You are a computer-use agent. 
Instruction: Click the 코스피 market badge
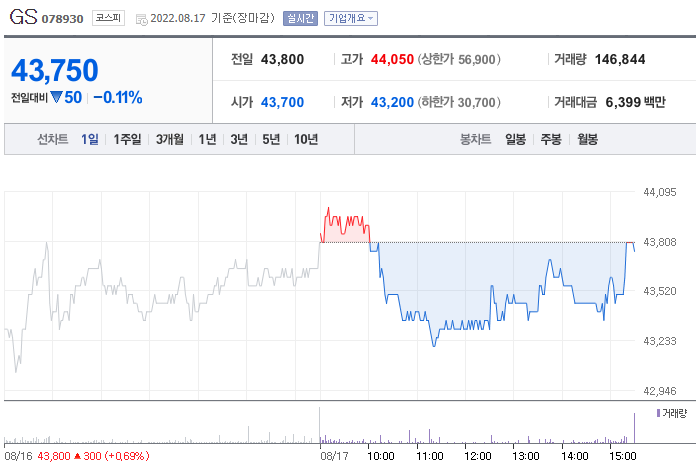tap(108, 18)
